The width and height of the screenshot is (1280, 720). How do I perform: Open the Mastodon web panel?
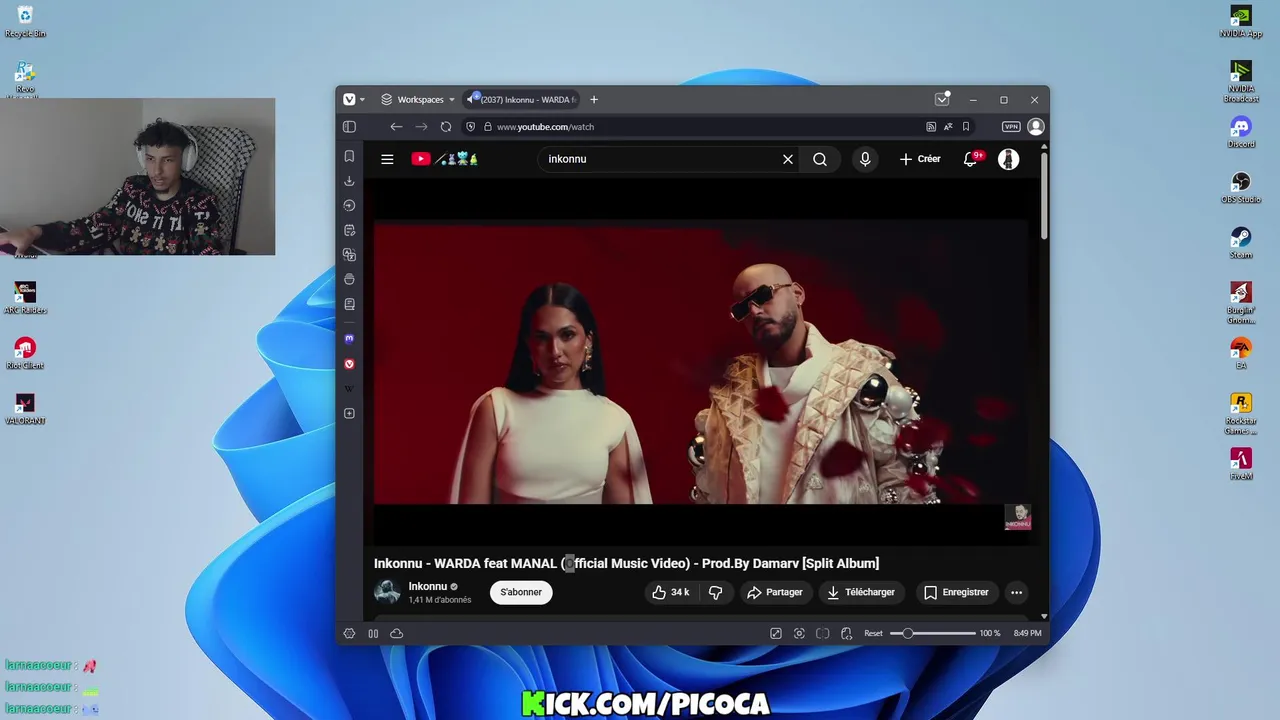[349, 339]
